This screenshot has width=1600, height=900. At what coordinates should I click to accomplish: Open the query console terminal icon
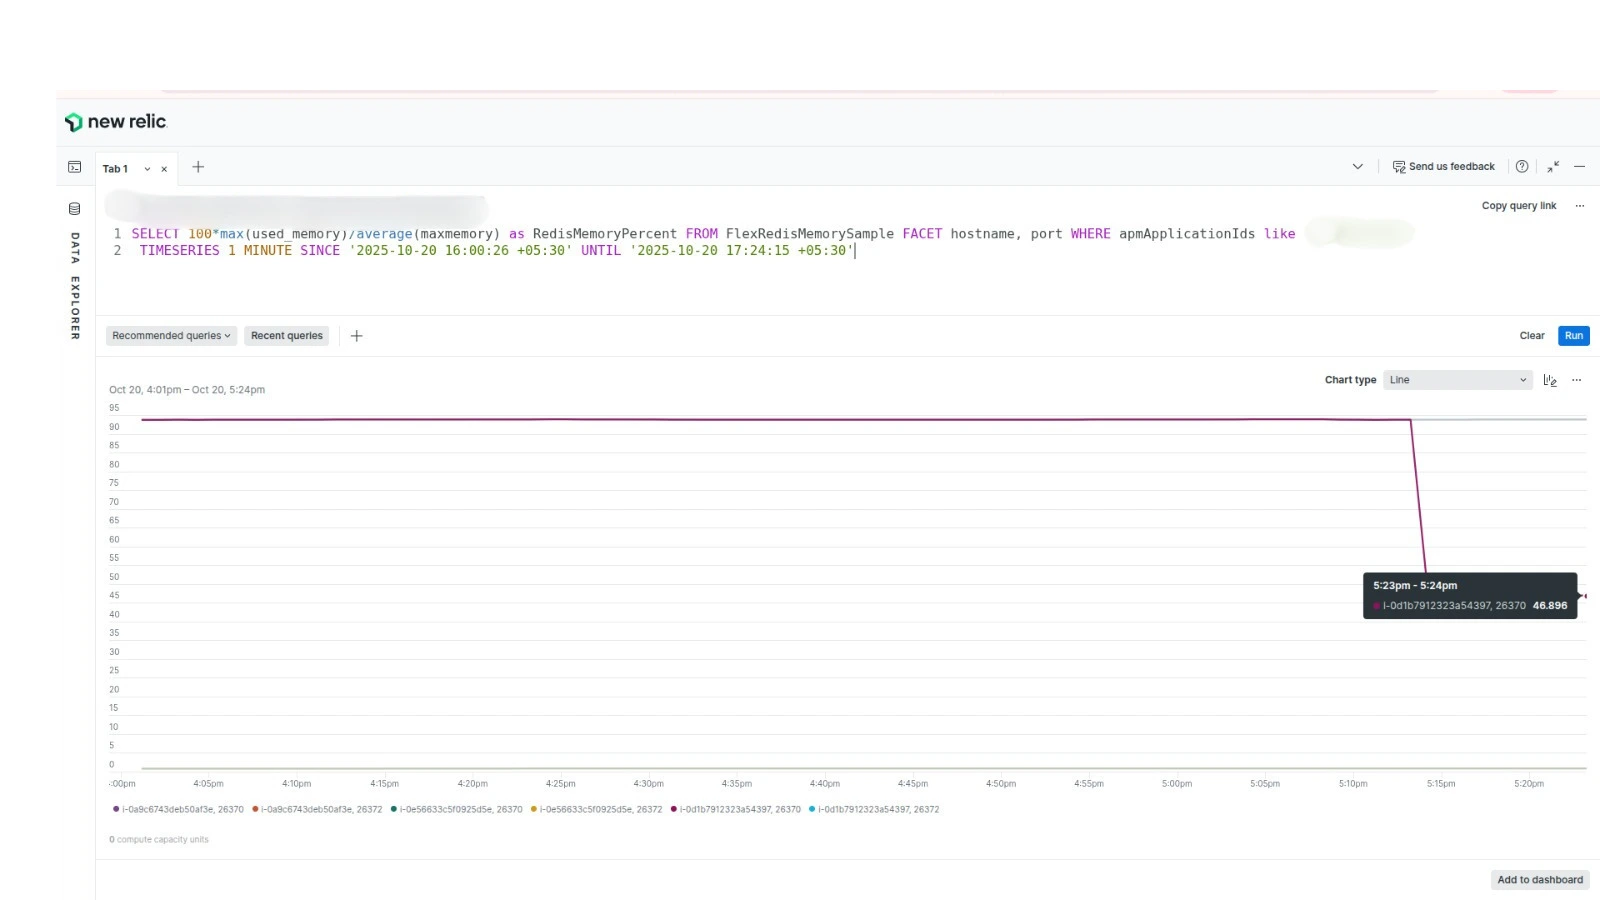point(75,167)
